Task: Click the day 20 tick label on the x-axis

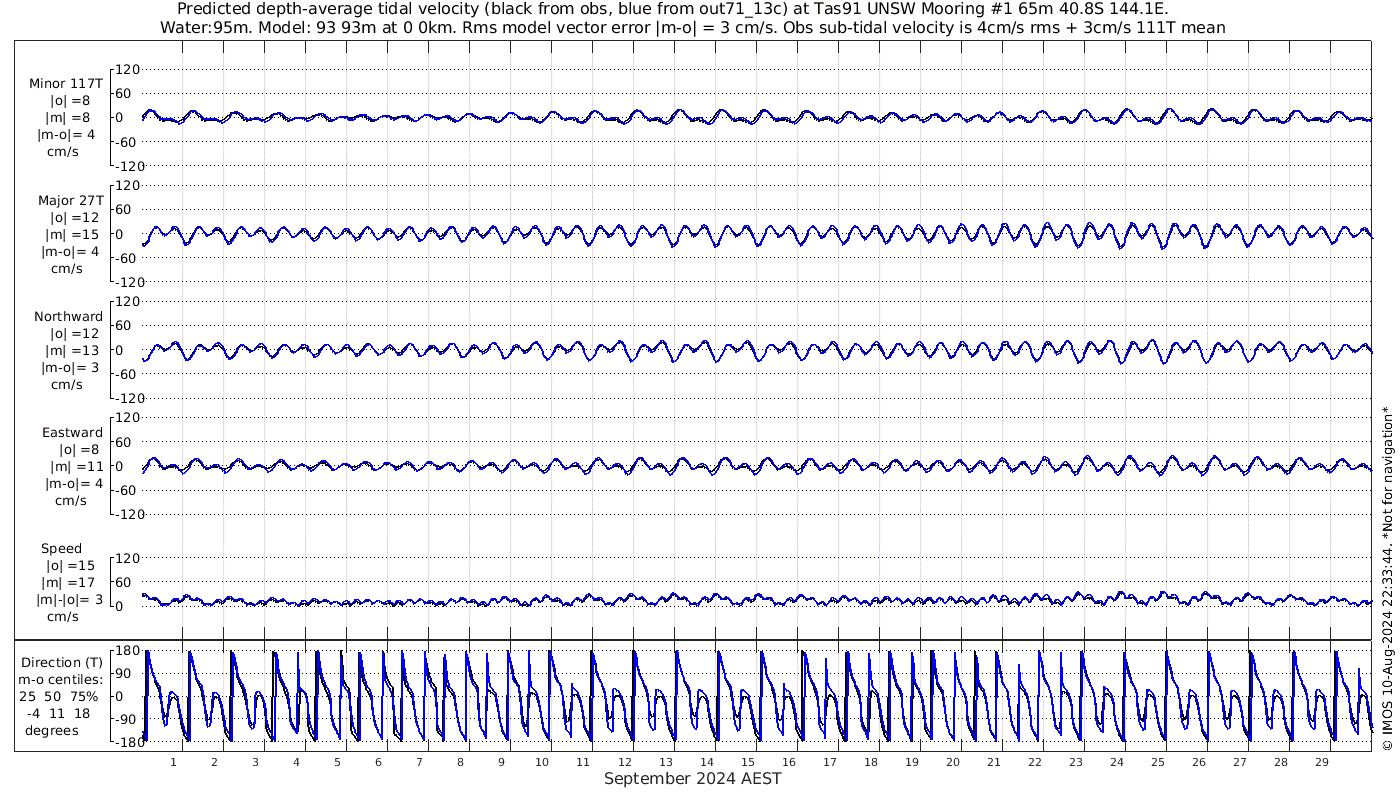Action: (952, 762)
